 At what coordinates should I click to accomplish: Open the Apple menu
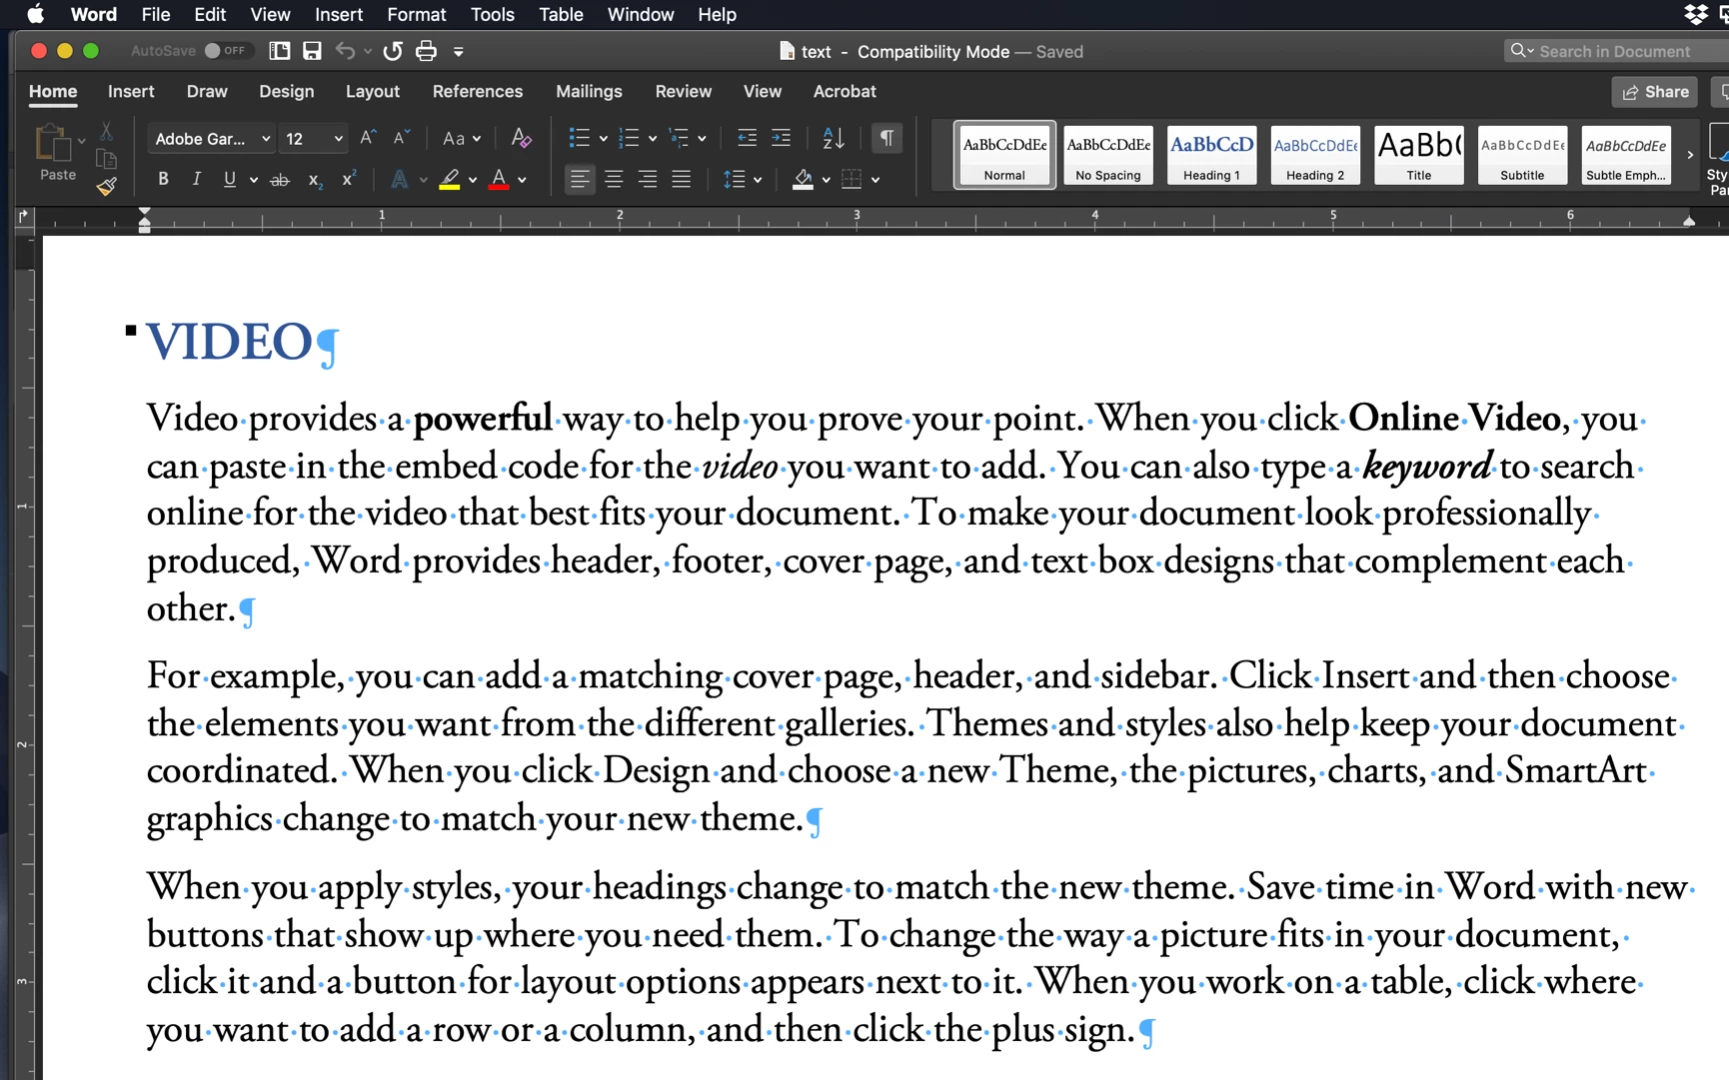pyautogui.click(x=36, y=14)
